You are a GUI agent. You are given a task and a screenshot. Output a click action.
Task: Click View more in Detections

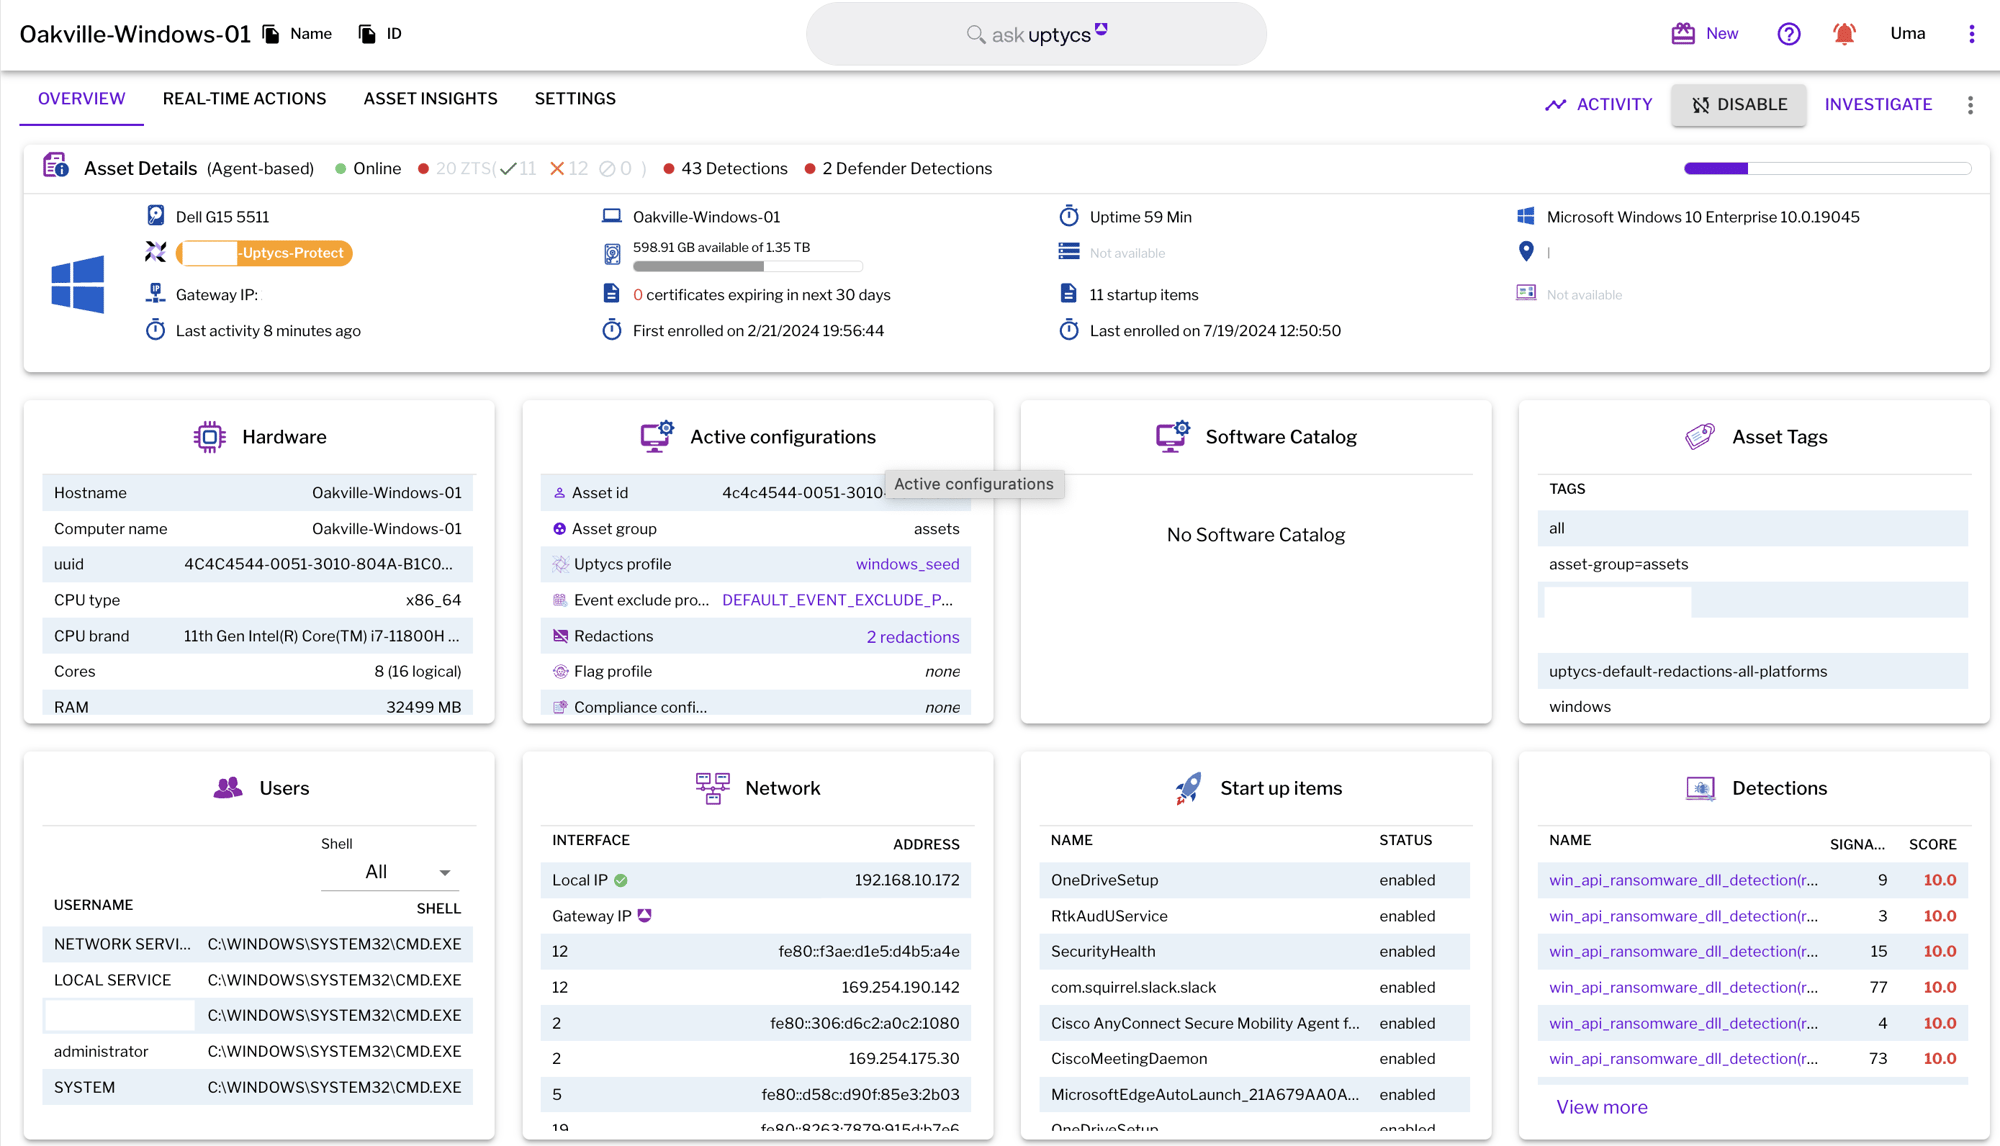[1601, 1107]
